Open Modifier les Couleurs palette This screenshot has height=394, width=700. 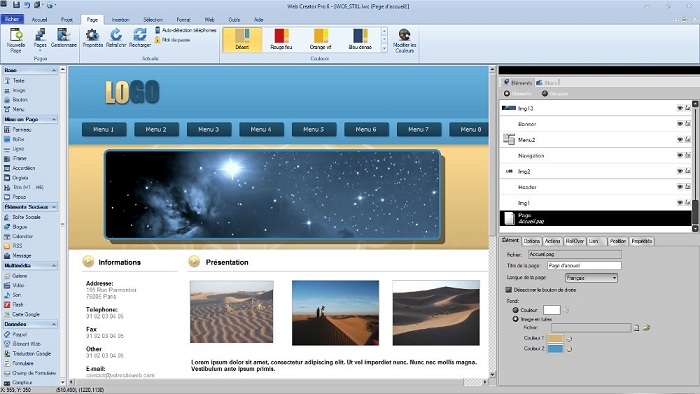click(404, 41)
